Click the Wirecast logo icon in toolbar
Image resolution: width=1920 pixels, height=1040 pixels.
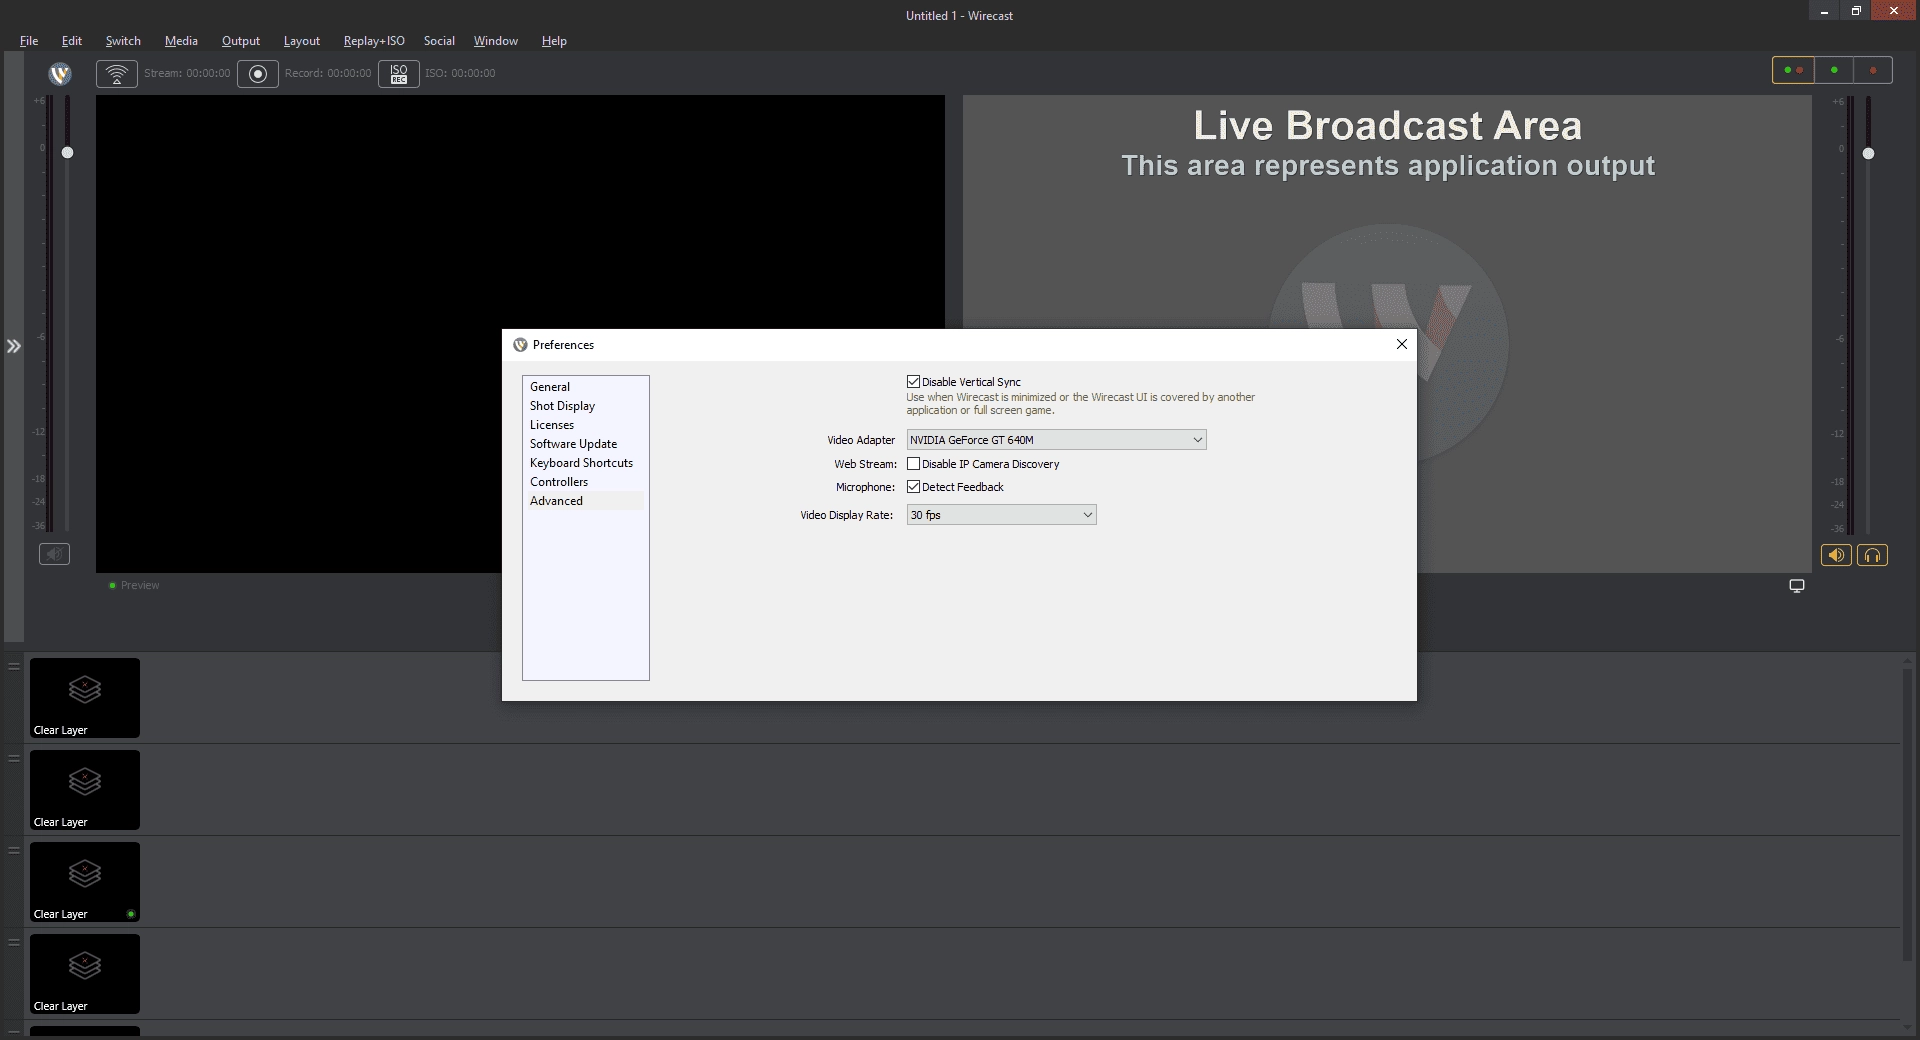pyautogui.click(x=60, y=74)
